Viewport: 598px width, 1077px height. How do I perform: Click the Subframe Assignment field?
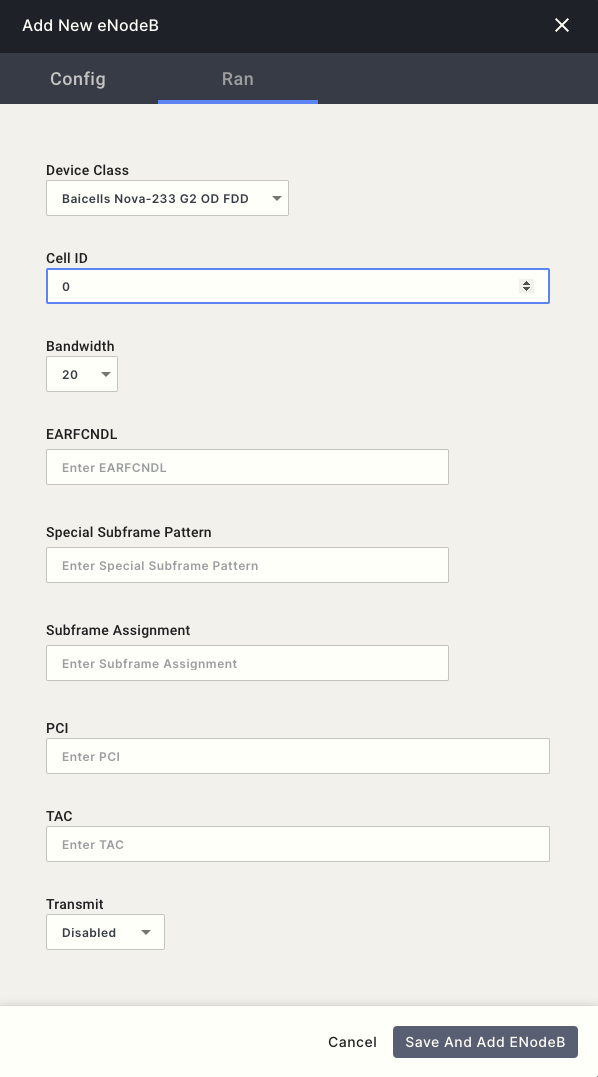247,663
